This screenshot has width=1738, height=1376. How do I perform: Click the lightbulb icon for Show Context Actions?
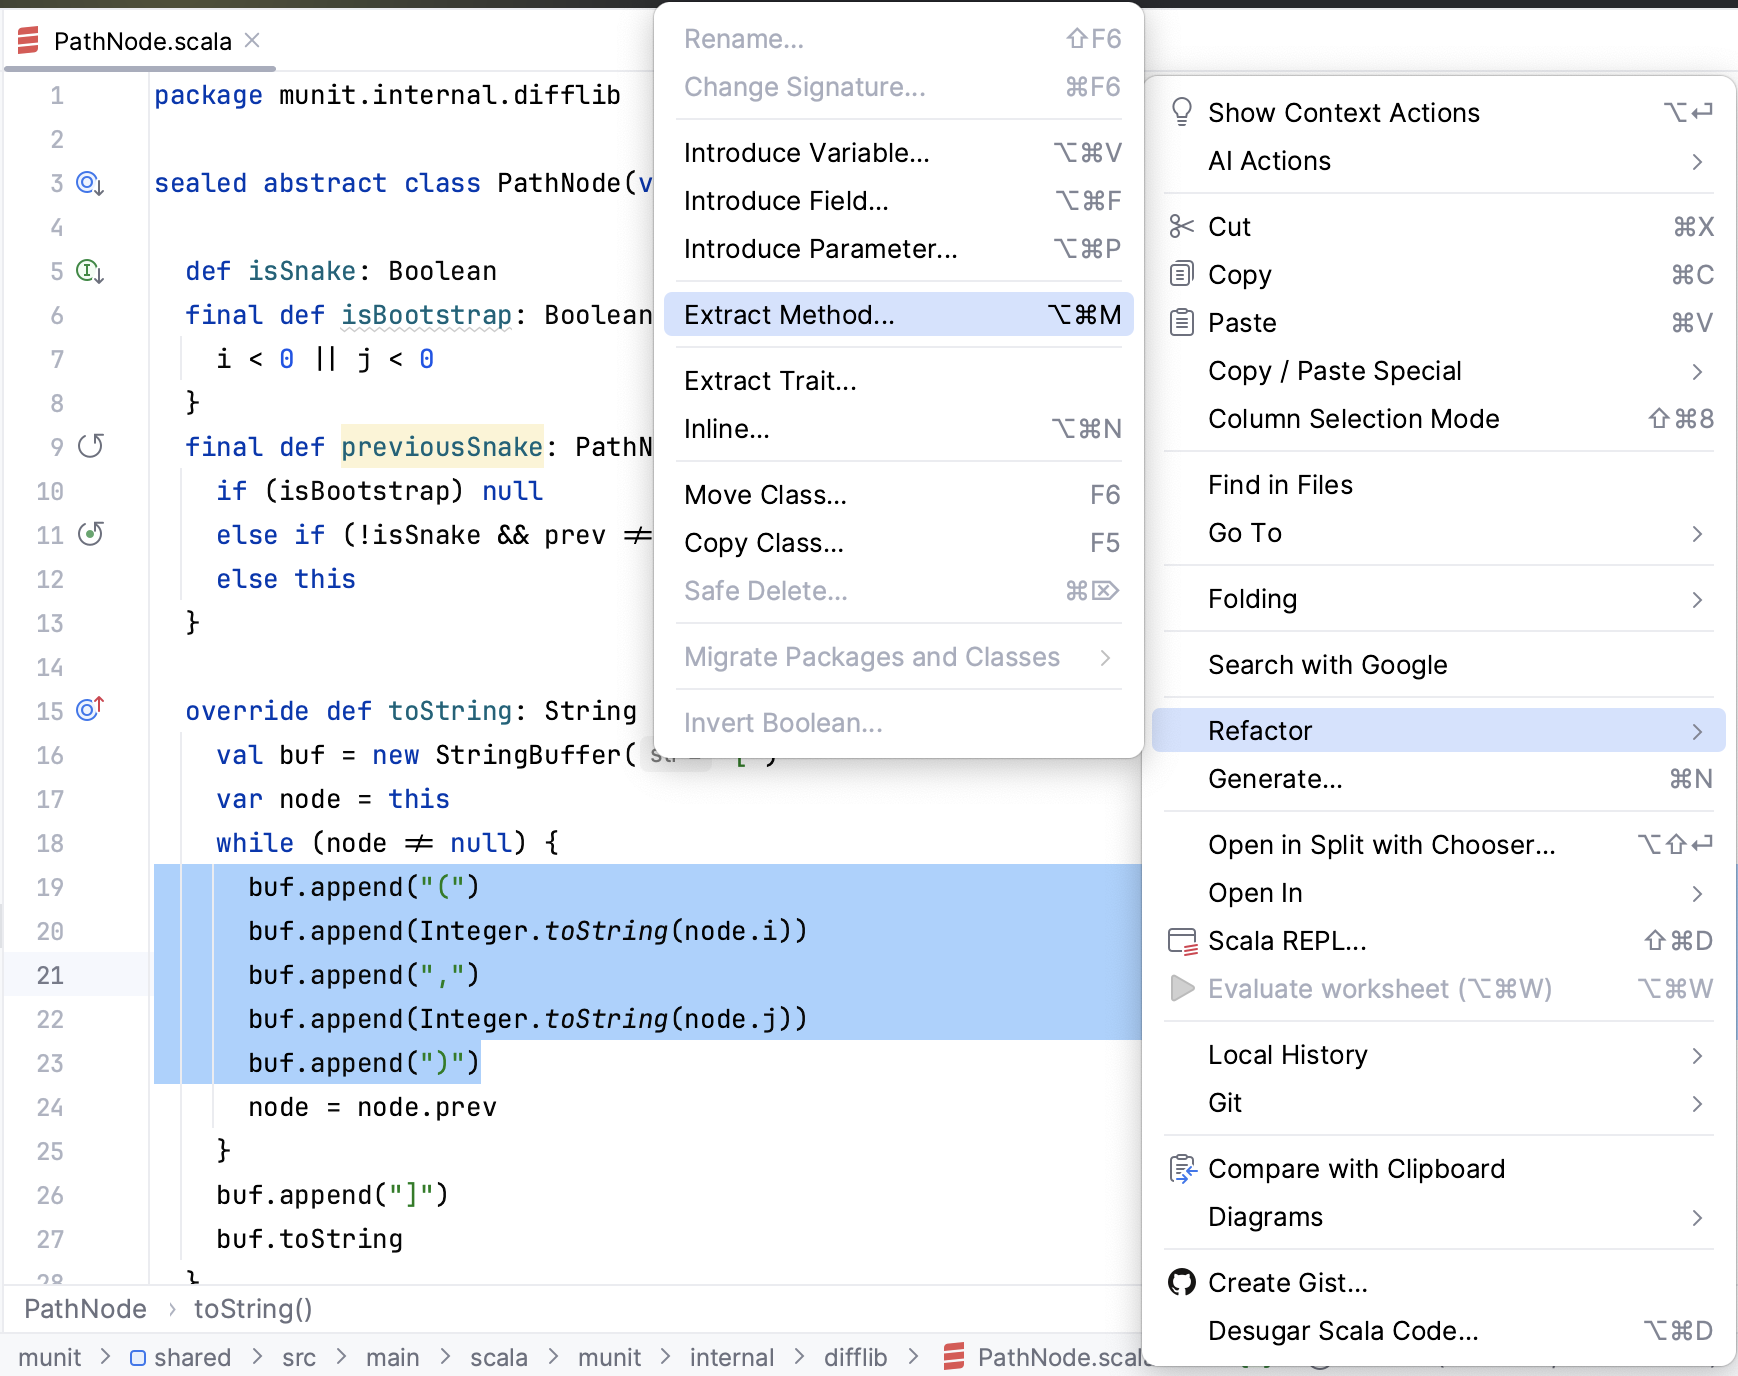pos(1182,112)
